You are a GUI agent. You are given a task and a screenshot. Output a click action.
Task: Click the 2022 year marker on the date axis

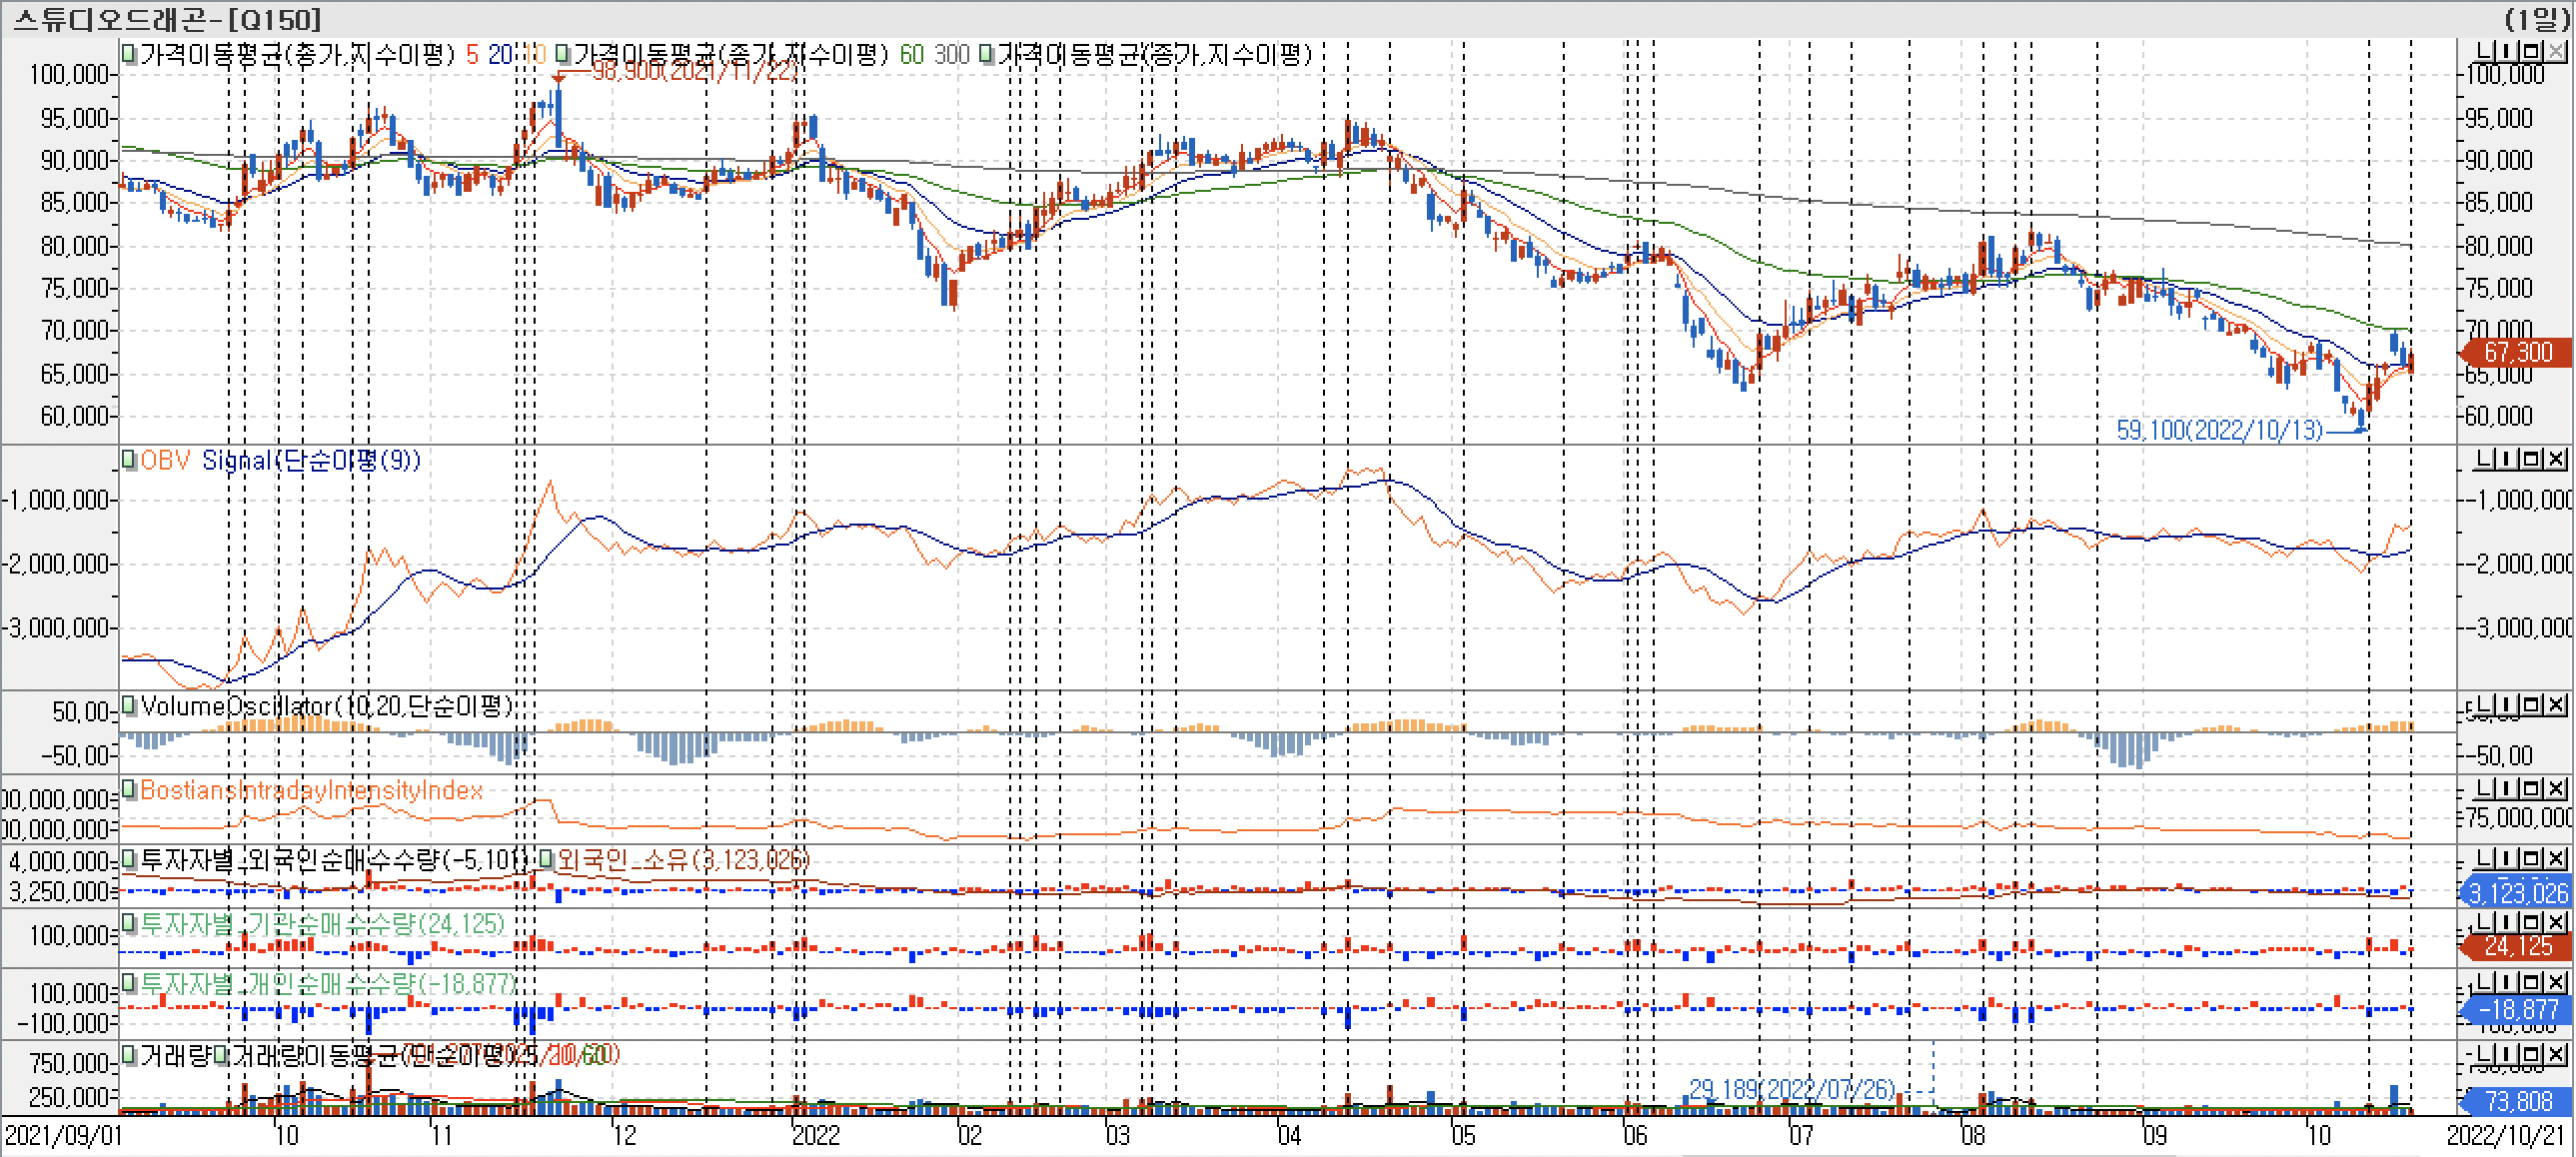pyautogui.click(x=815, y=1135)
